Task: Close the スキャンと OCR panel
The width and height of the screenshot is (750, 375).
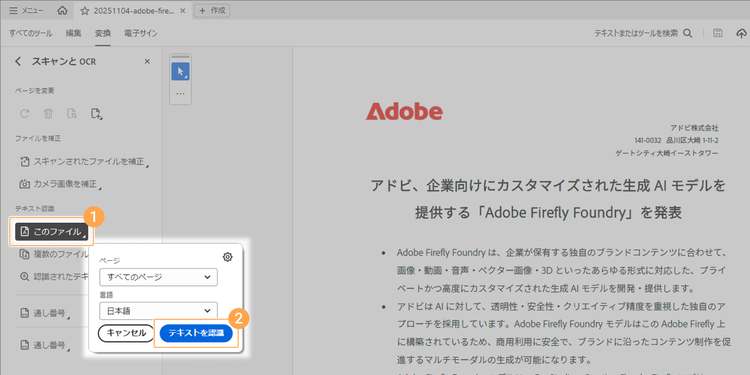Action: coord(147,61)
